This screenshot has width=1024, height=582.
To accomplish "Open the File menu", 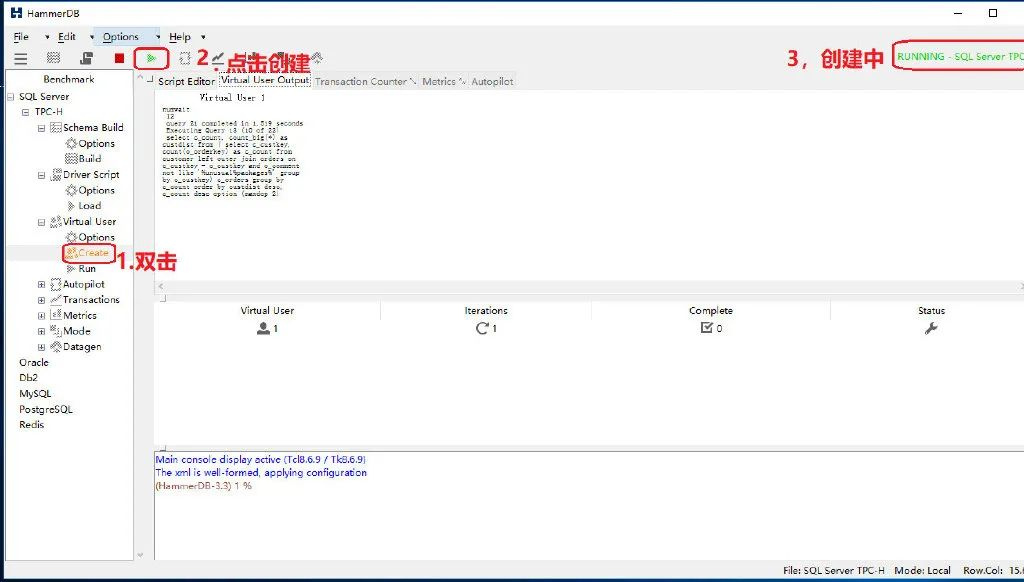I will (x=21, y=37).
